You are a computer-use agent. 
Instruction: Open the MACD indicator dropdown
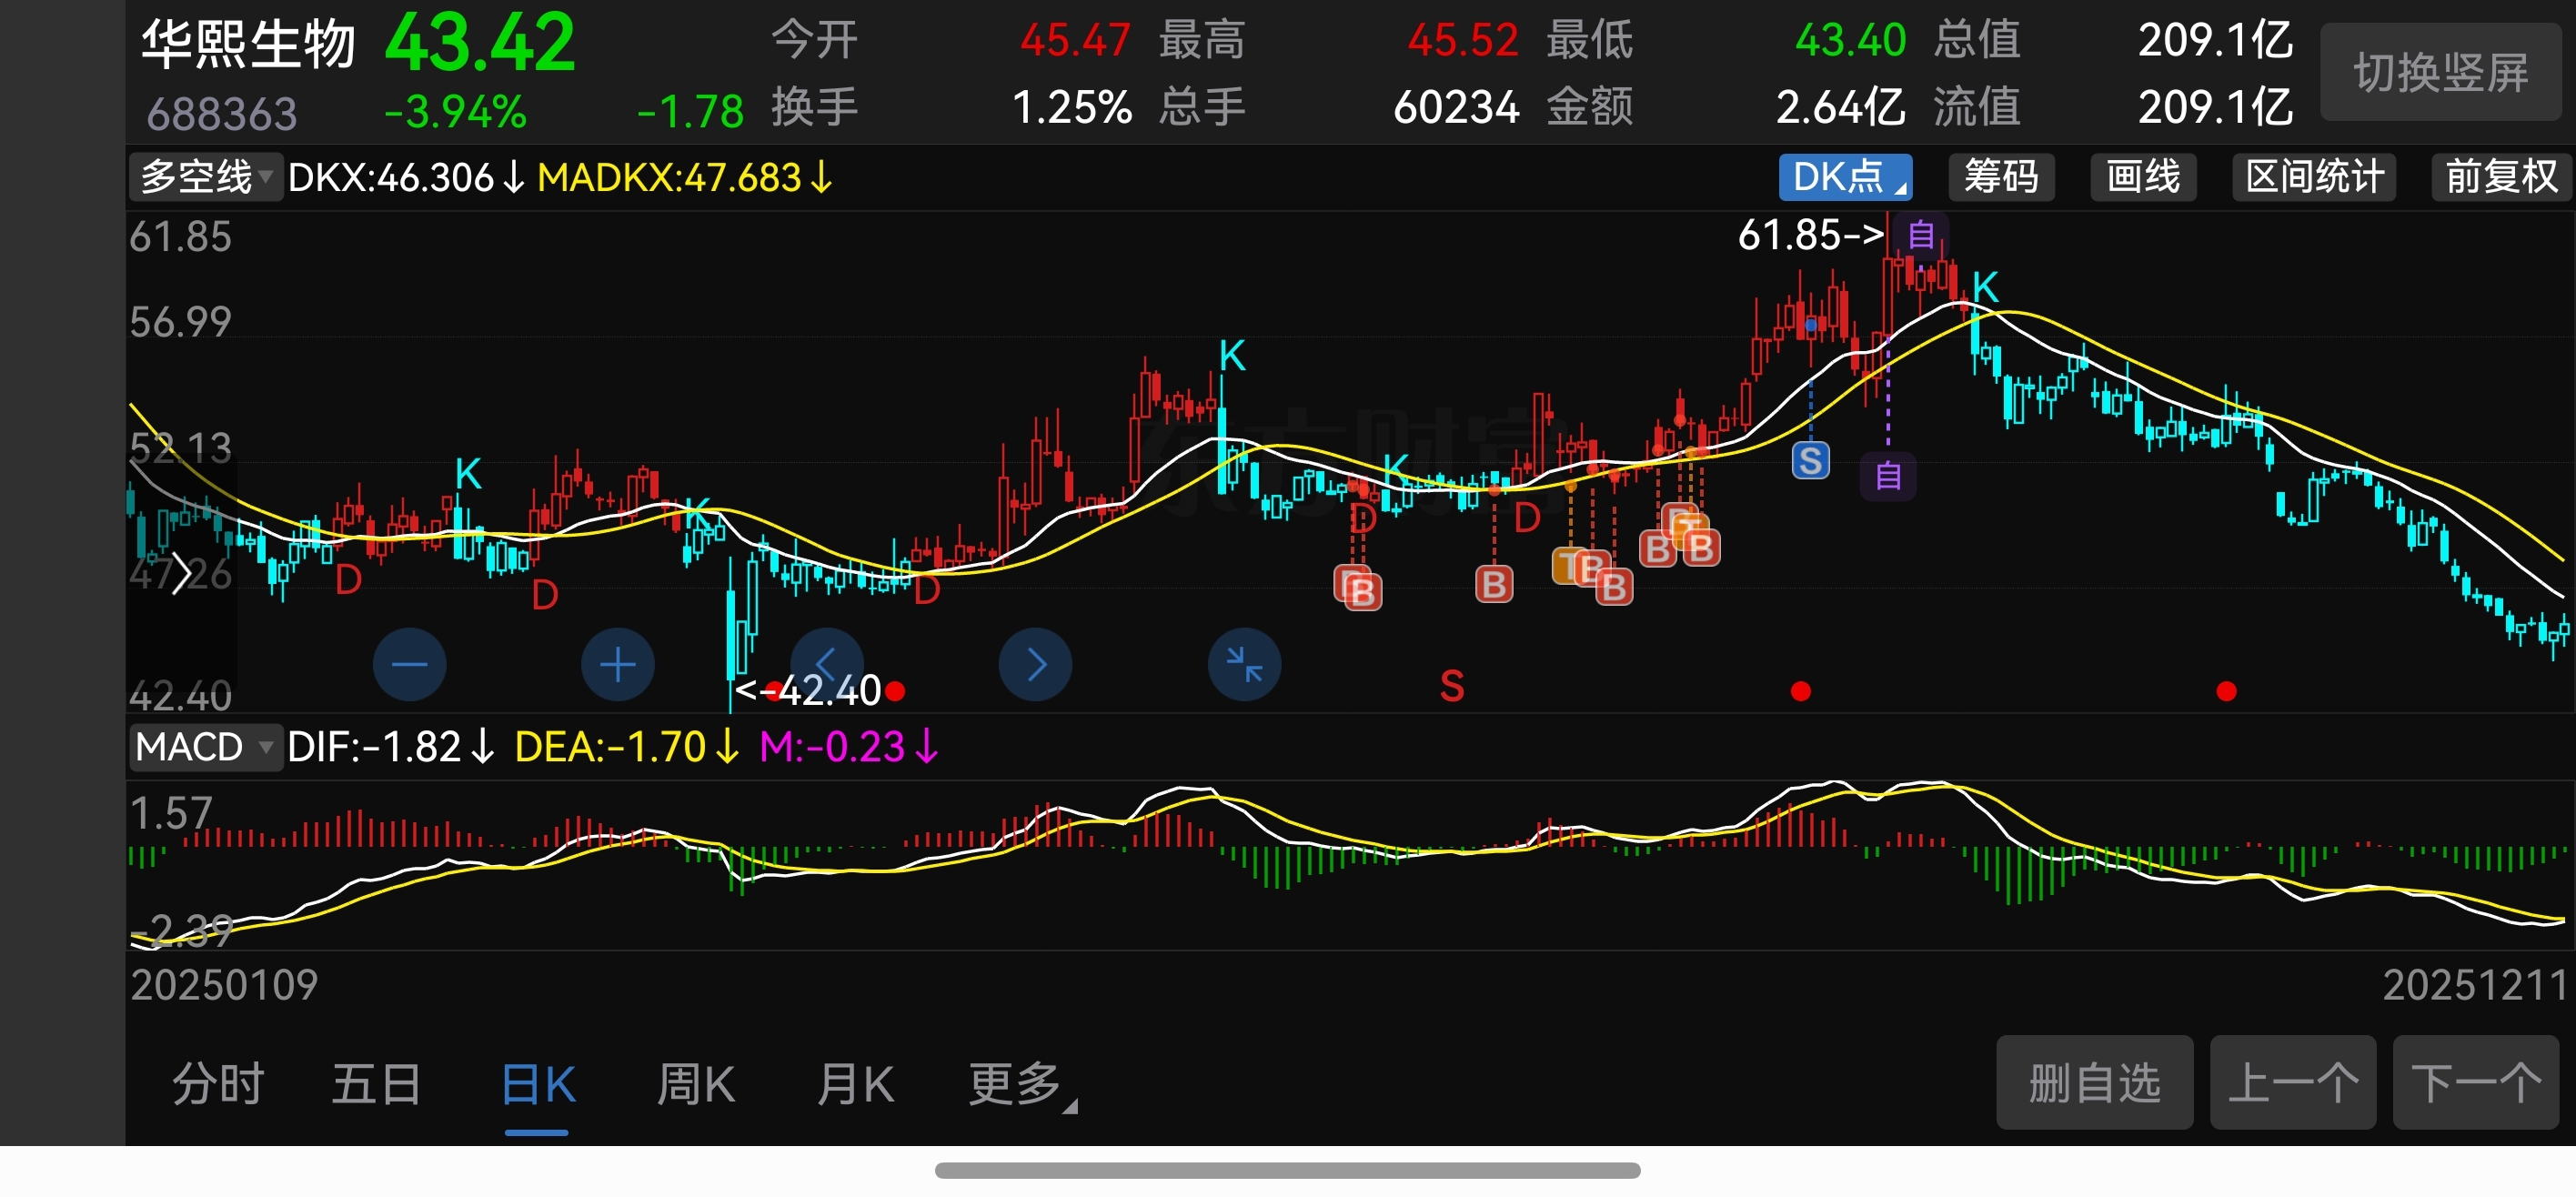click(204, 747)
